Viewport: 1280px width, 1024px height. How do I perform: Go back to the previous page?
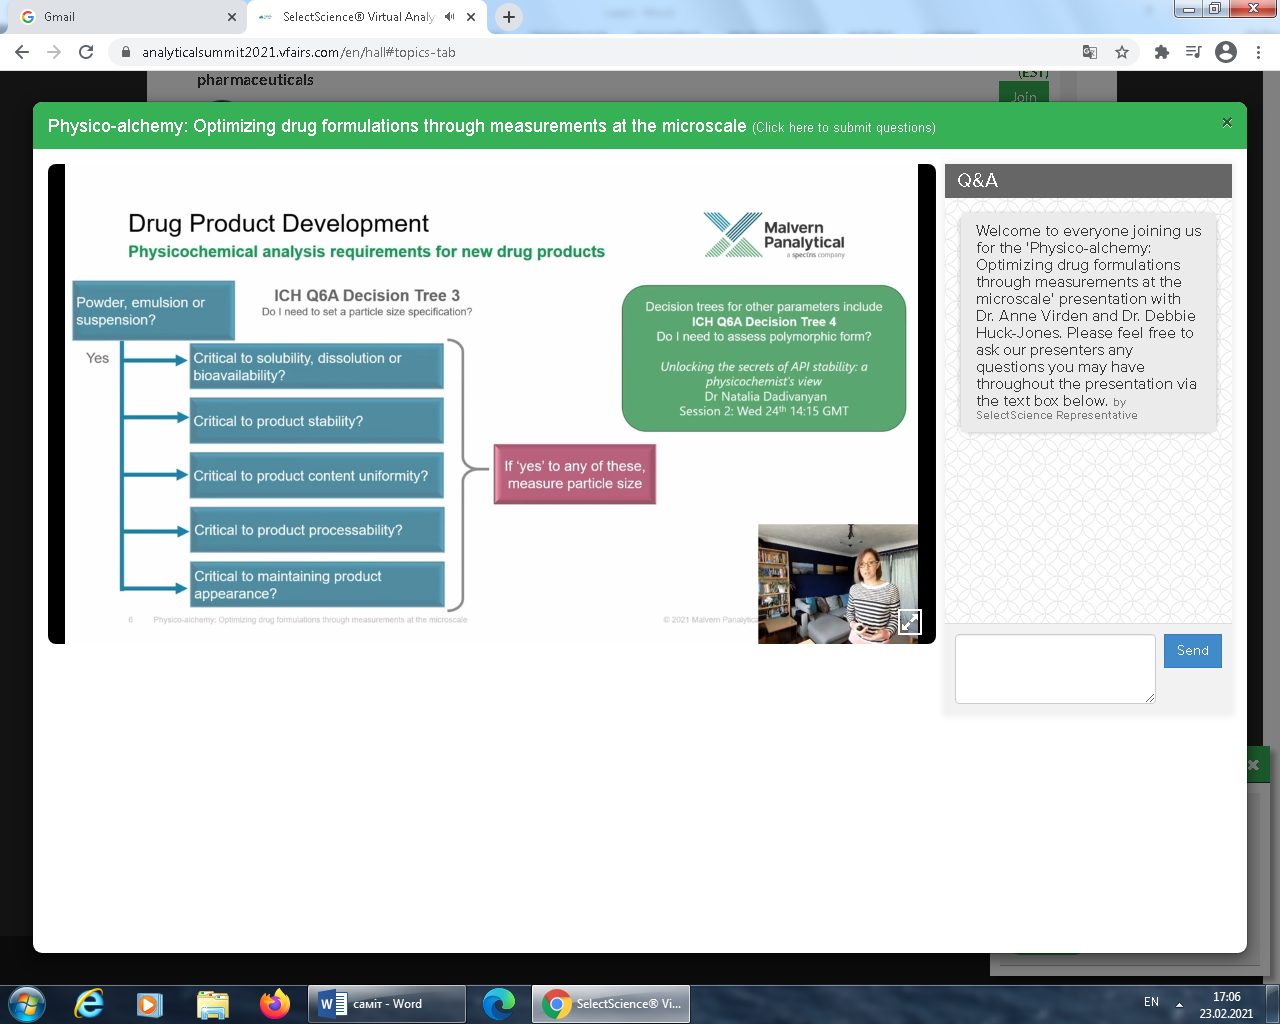(22, 52)
